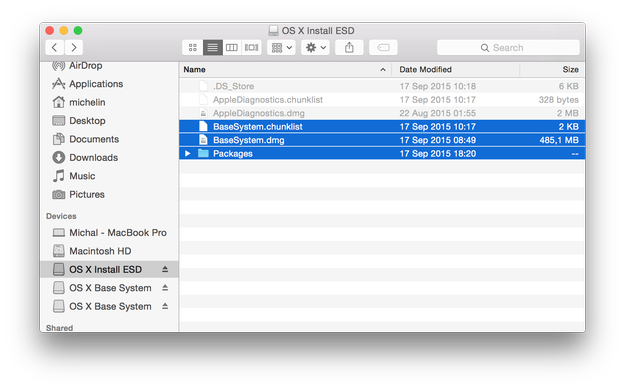
Task: Click the 485,1 MB size value
Action: pyautogui.click(x=559, y=140)
